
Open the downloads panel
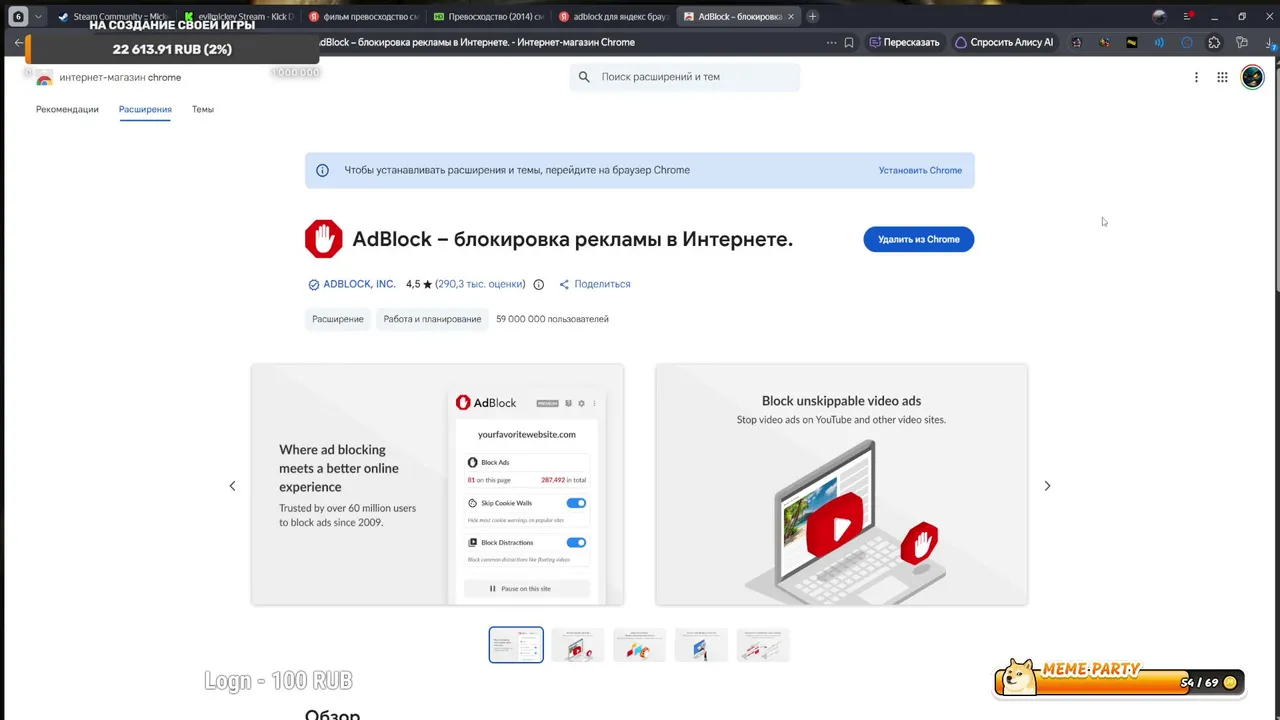coord(1270,43)
